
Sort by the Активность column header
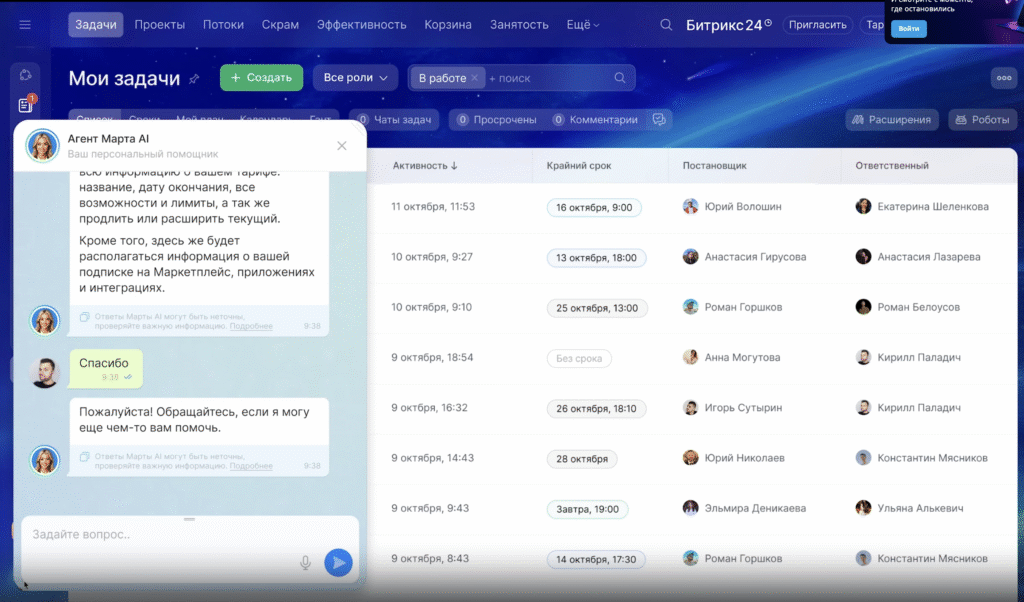tap(425, 165)
